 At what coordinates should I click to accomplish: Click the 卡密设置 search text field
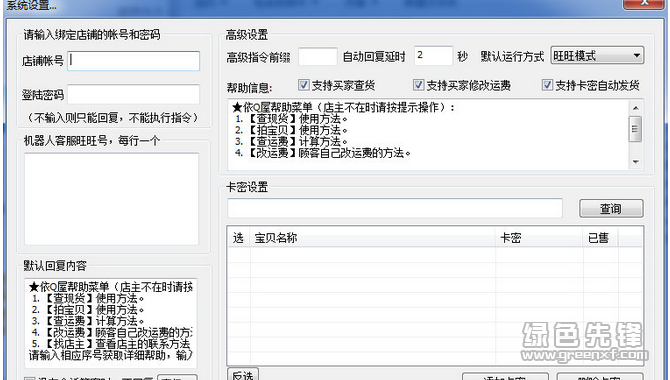coord(395,208)
